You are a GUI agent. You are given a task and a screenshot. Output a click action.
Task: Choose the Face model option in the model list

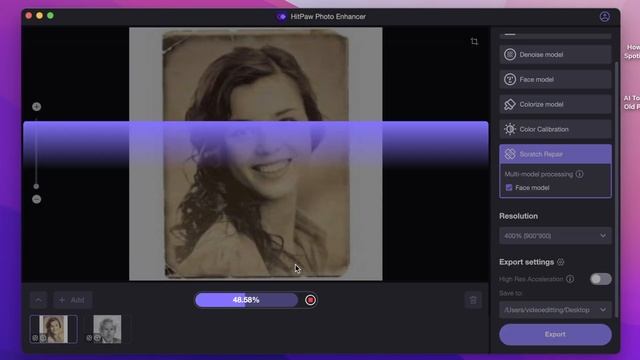tap(555, 79)
